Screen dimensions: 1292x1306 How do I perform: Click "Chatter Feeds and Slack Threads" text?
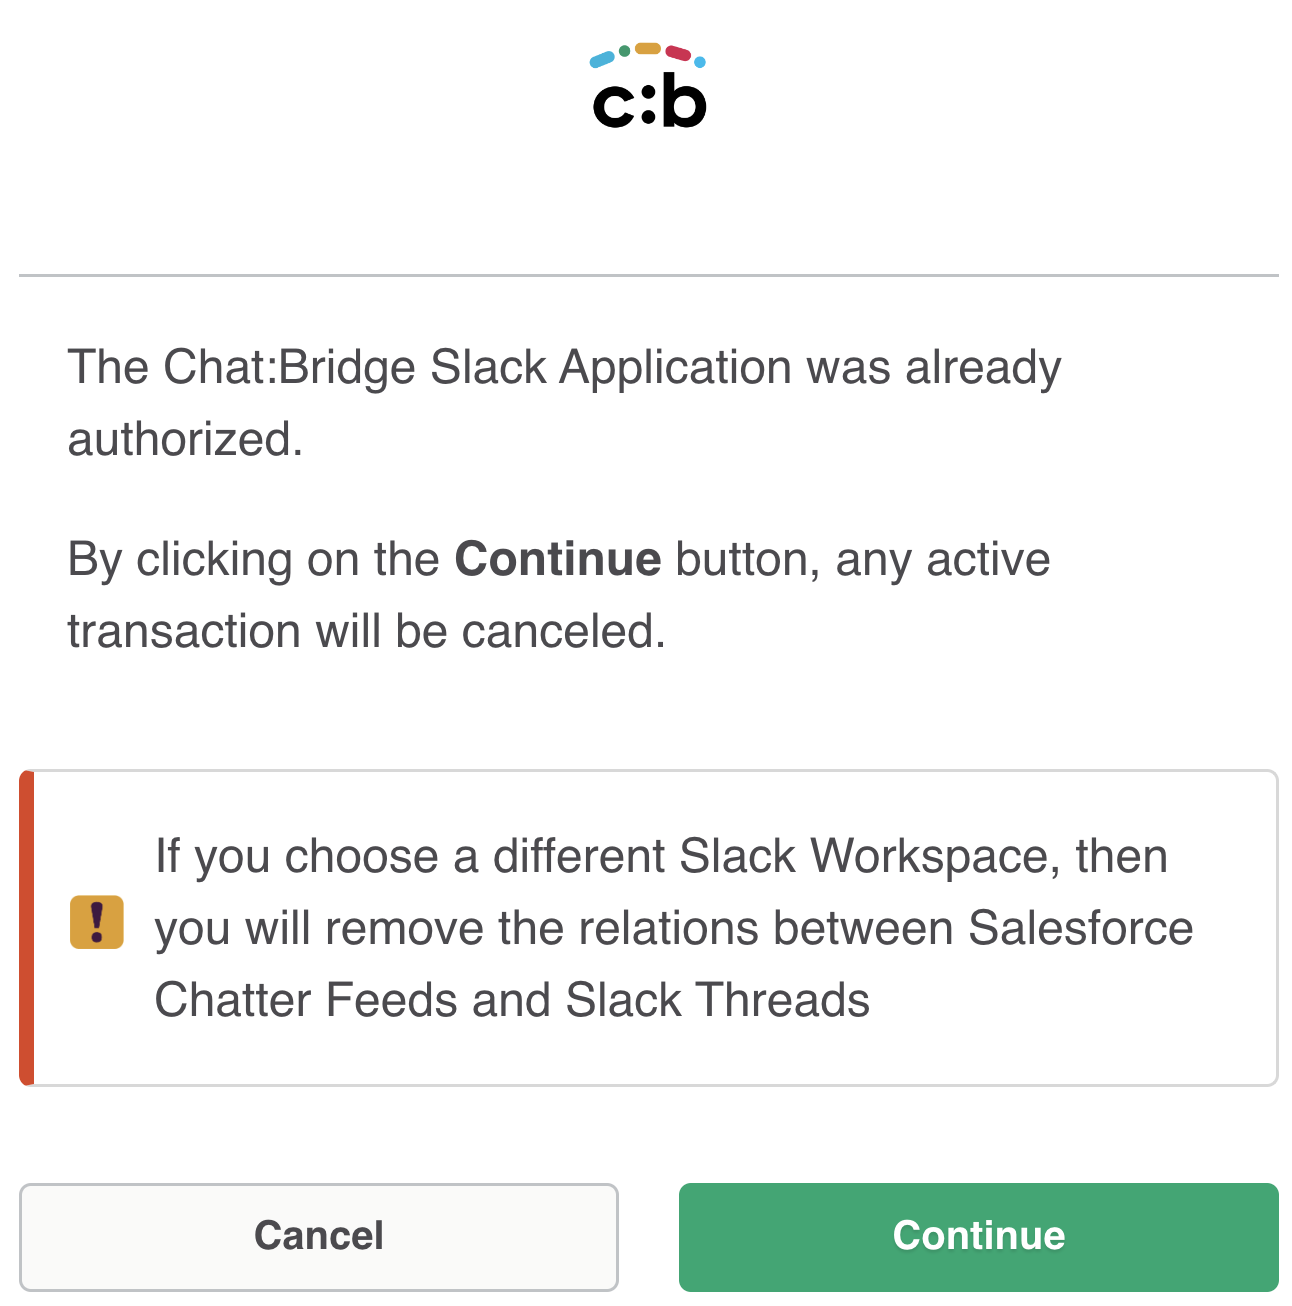point(512,1000)
